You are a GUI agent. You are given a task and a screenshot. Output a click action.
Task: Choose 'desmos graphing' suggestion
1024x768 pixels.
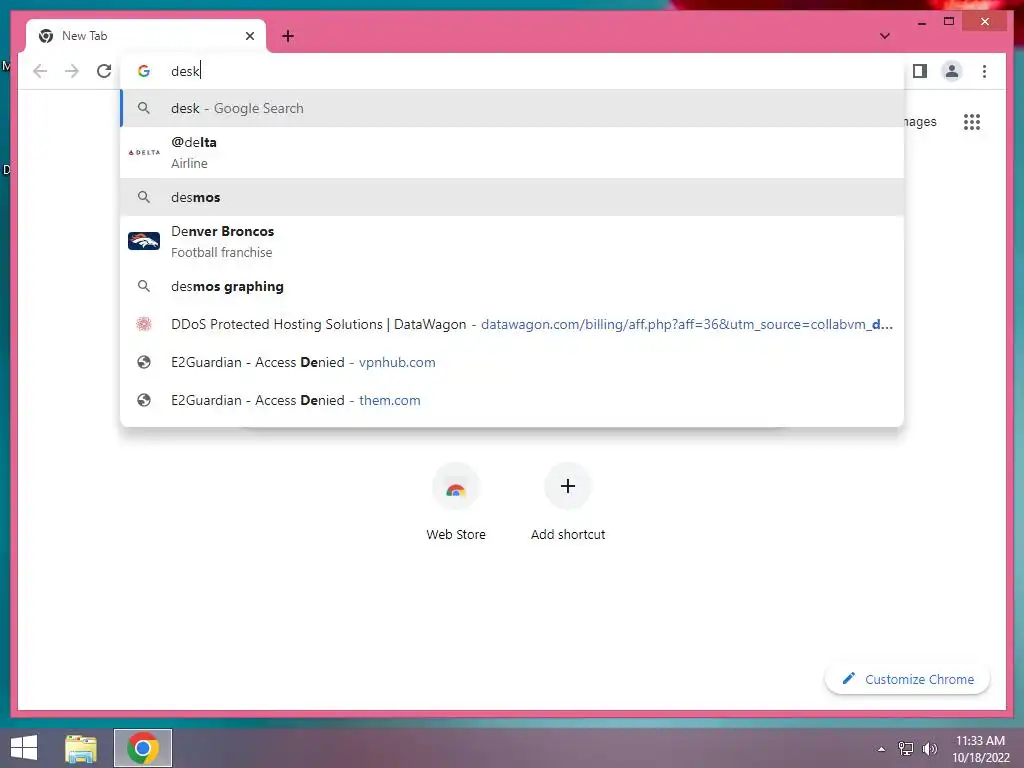point(512,286)
